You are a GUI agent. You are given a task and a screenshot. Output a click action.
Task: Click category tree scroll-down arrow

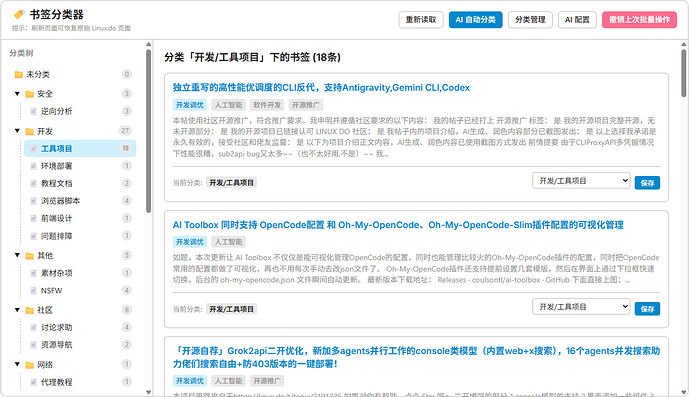149,392
